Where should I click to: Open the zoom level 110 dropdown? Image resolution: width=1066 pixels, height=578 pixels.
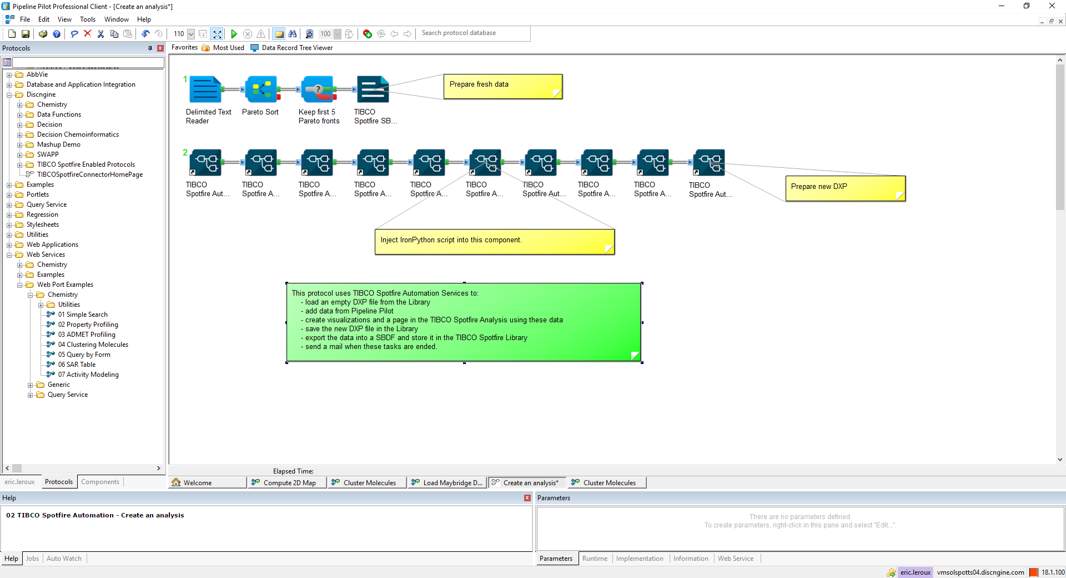coord(191,33)
